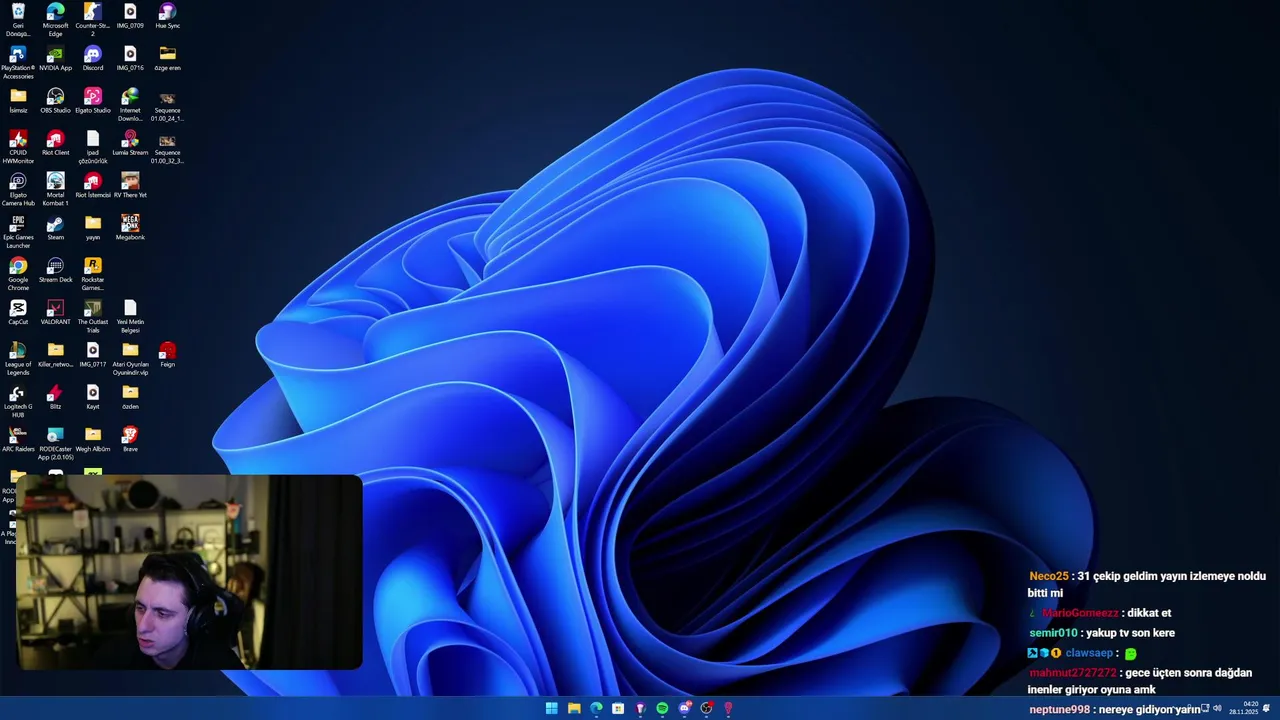Click the webcam overlay of the streamer

(189, 572)
